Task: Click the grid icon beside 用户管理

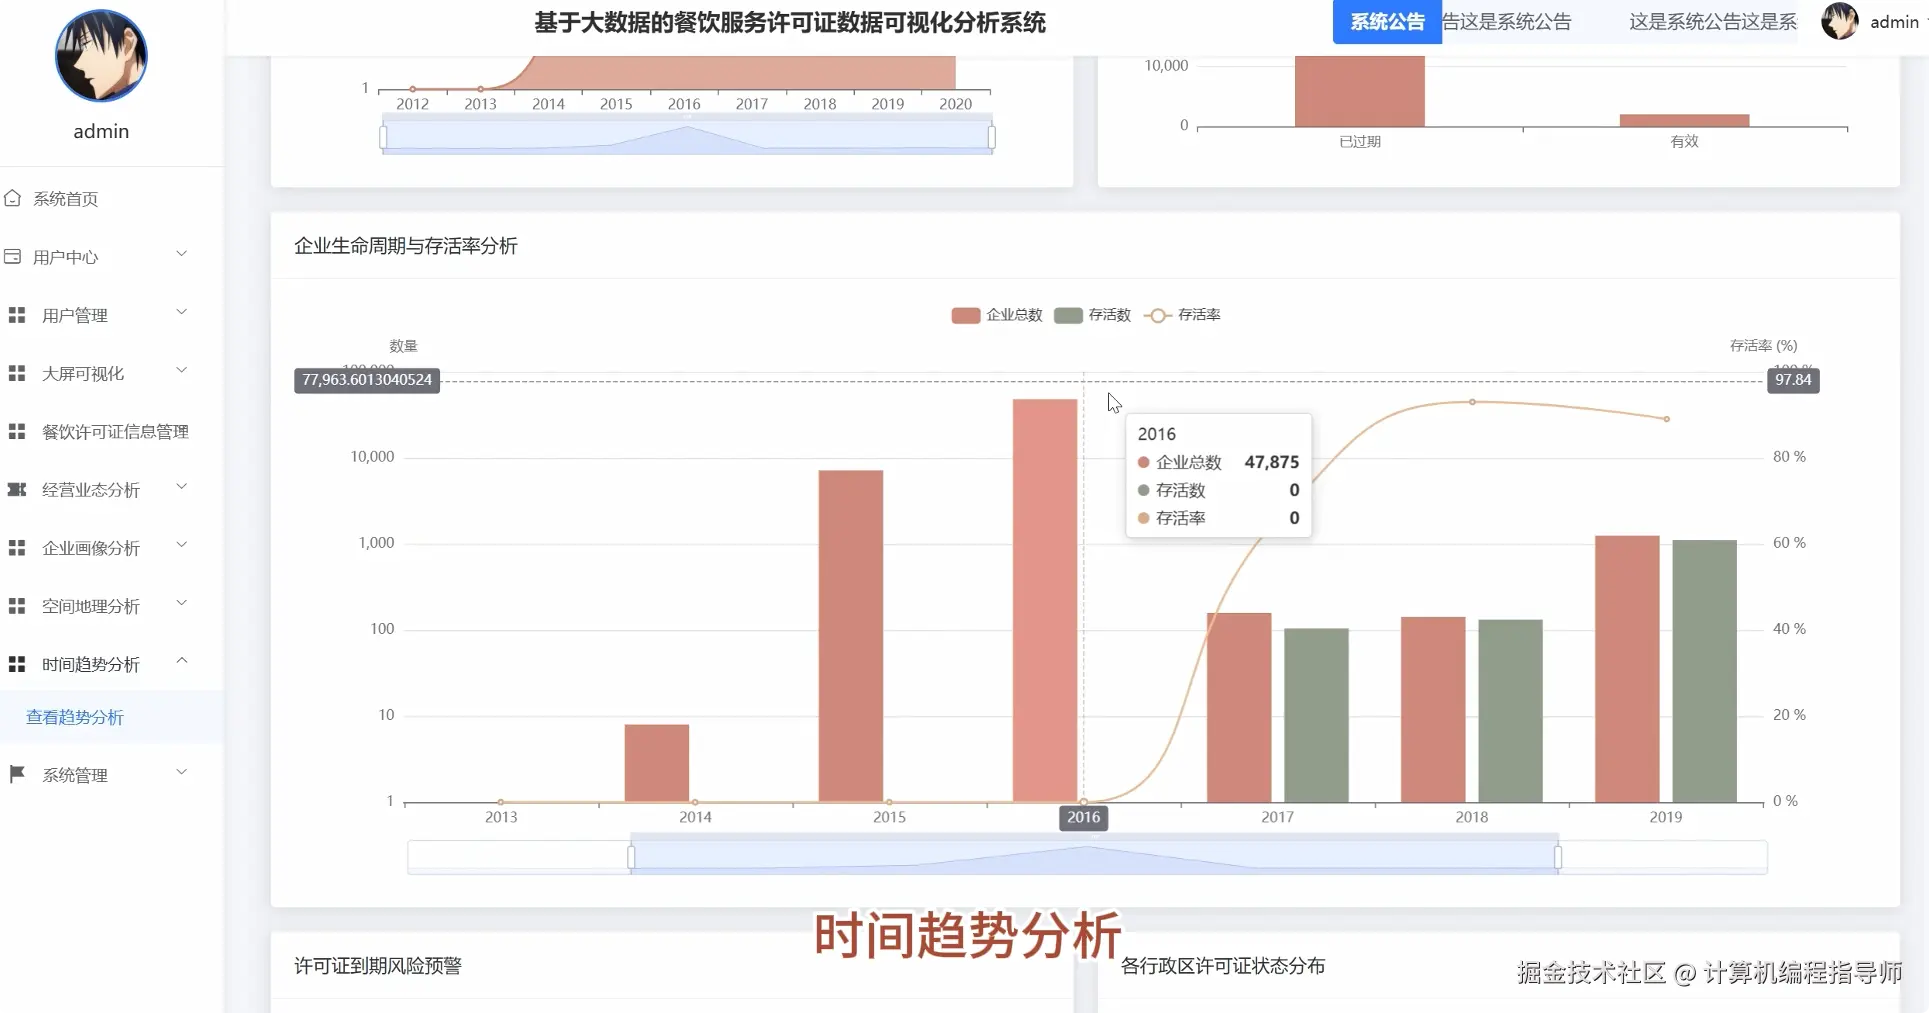Action: pos(17,315)
